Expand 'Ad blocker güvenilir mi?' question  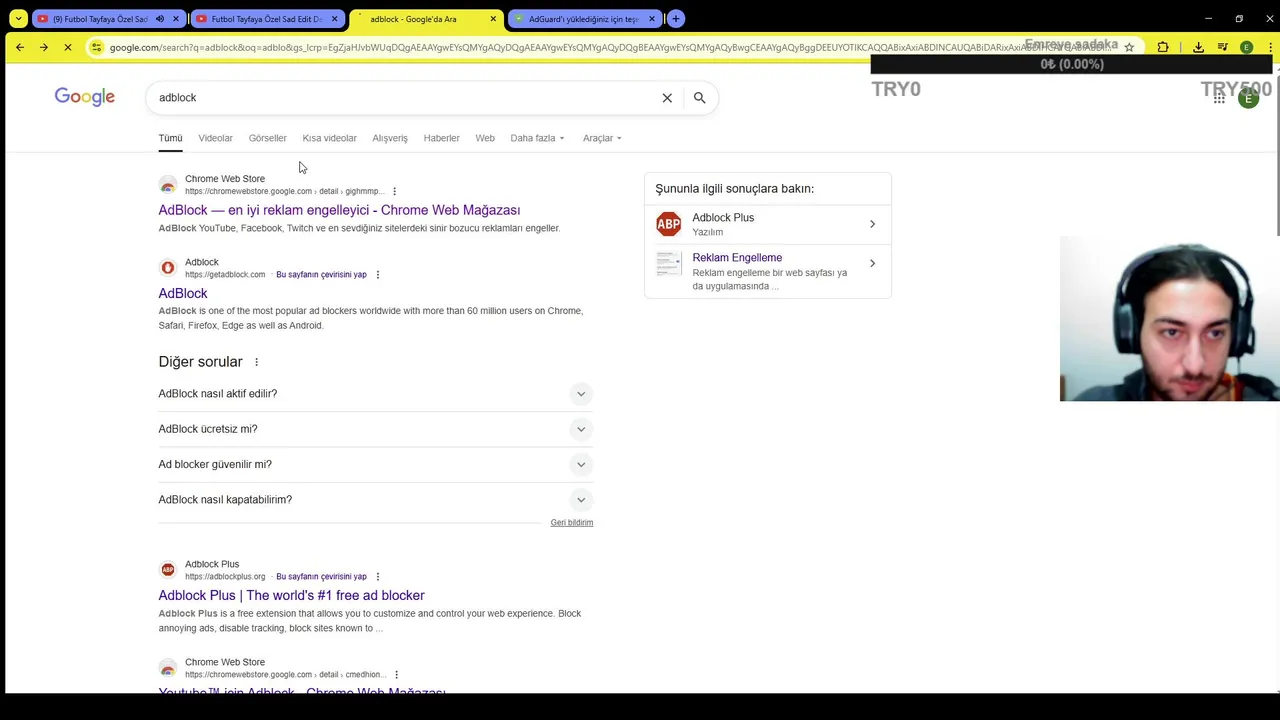click(375, 464)
